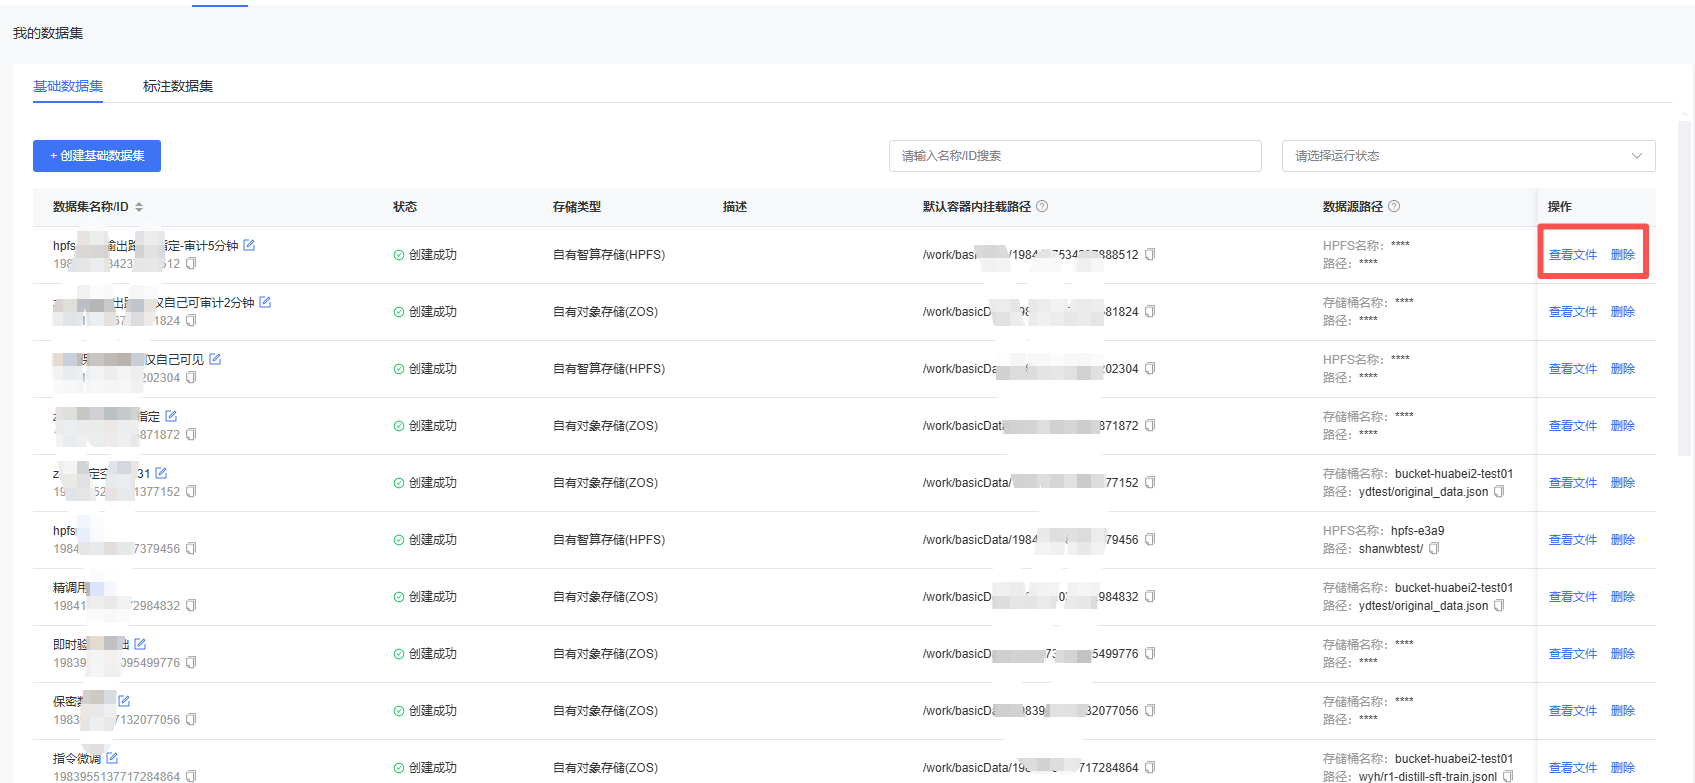Click 查看文件 for the hpfs-e3a9 dataset

[x=1572, y=540]
